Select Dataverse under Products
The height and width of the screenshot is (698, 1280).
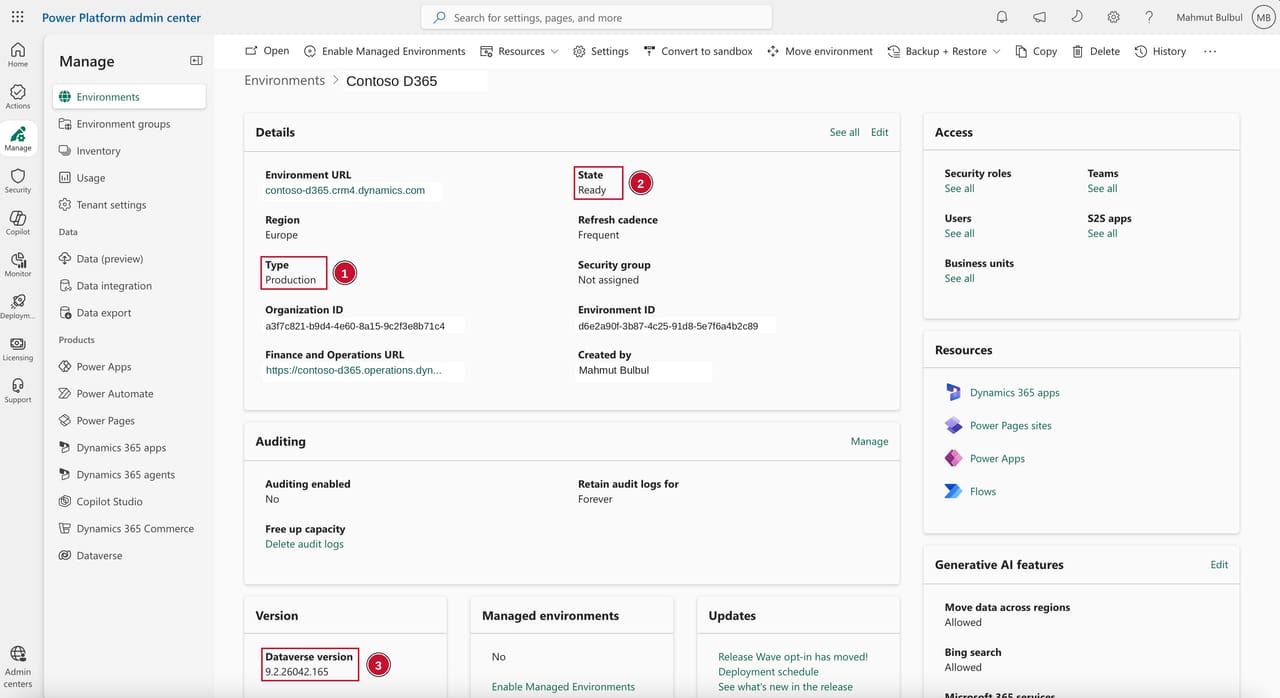(x=130, y=556)
